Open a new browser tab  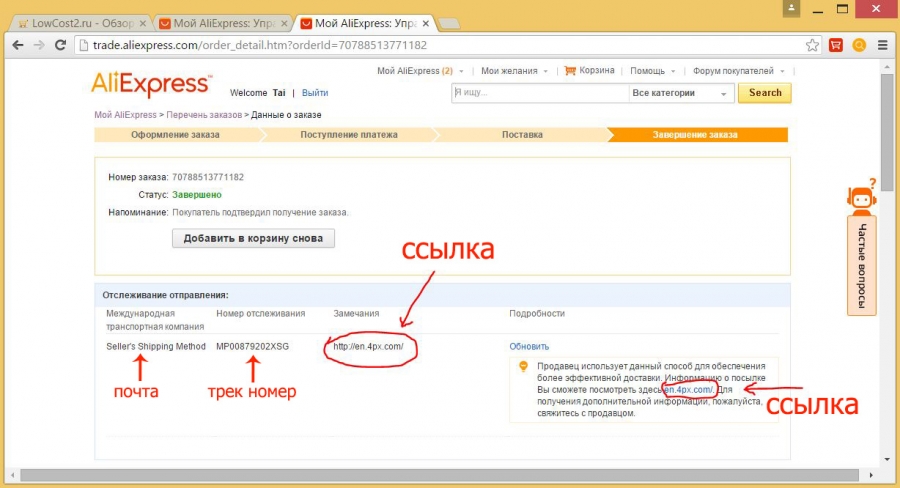pyautogui.click(x=449, y=24)
